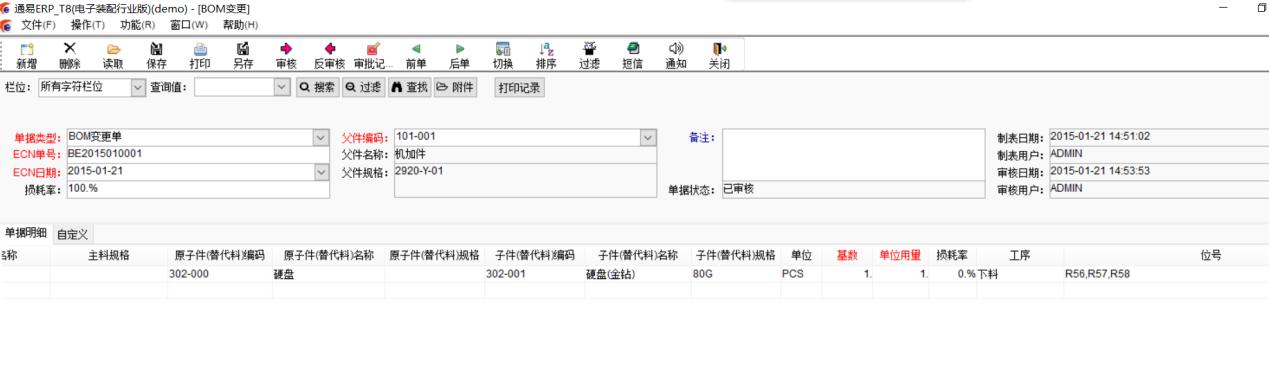Click the 过滤 button beside 搜索

click(363, 87)
